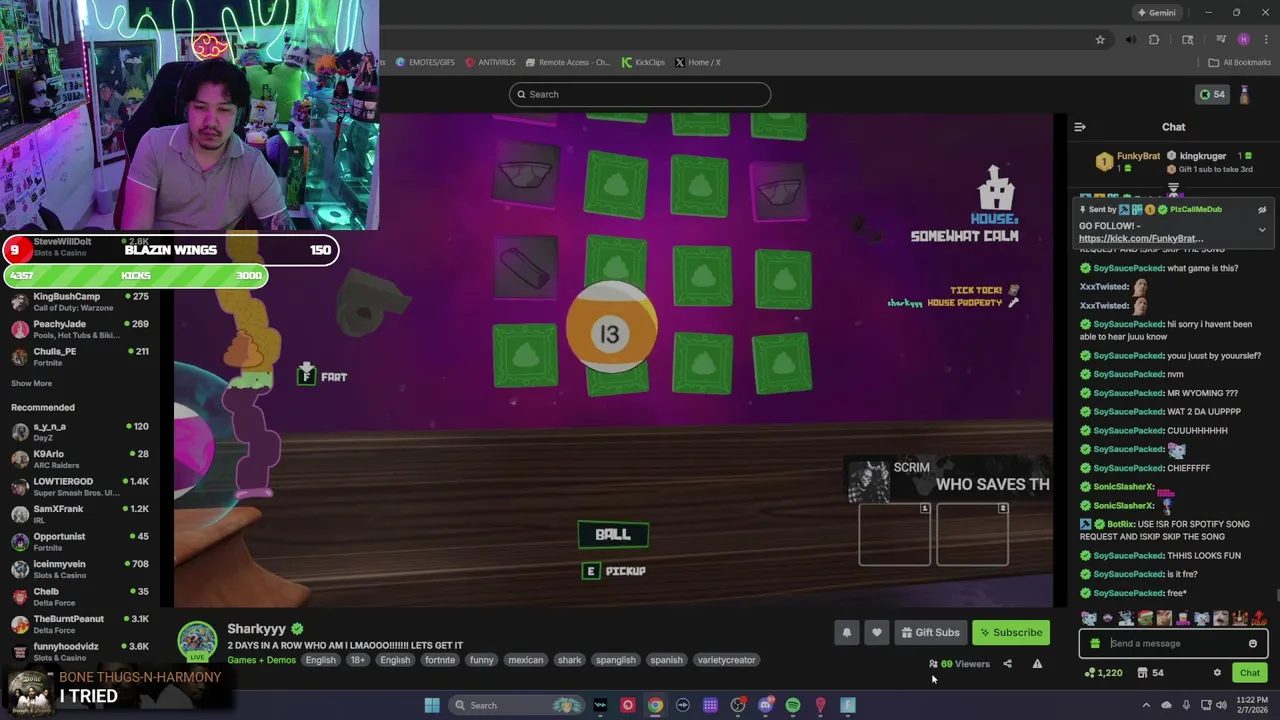1280x720 pixels.
Task: Click gift icon in message box
Action: [x=1095, y=644]
